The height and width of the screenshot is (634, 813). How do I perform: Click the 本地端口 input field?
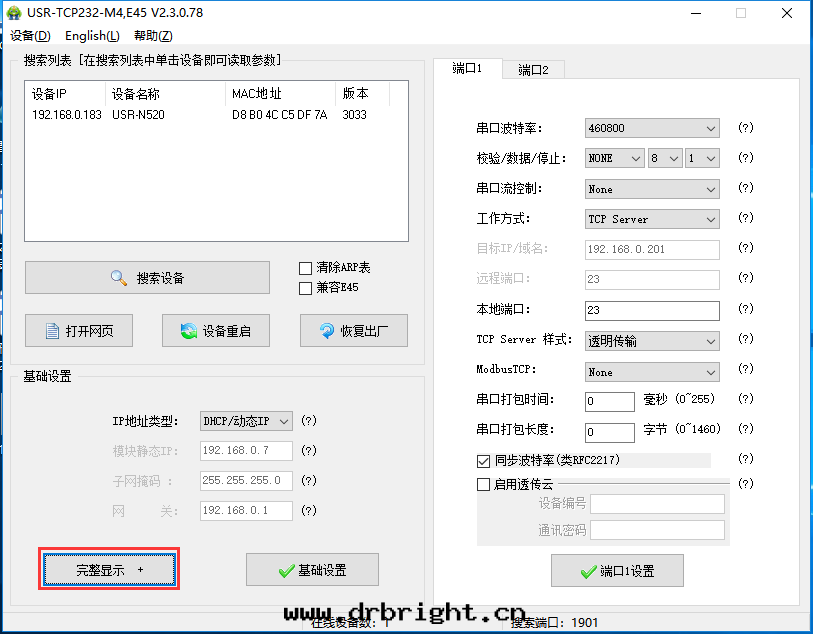[x=651, y=310]
